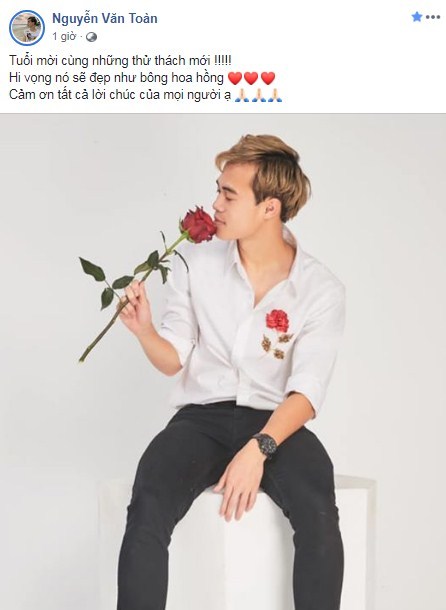The image size is (446, 610).
Task: Click the first red heart emoji
Action: (235, 78)
